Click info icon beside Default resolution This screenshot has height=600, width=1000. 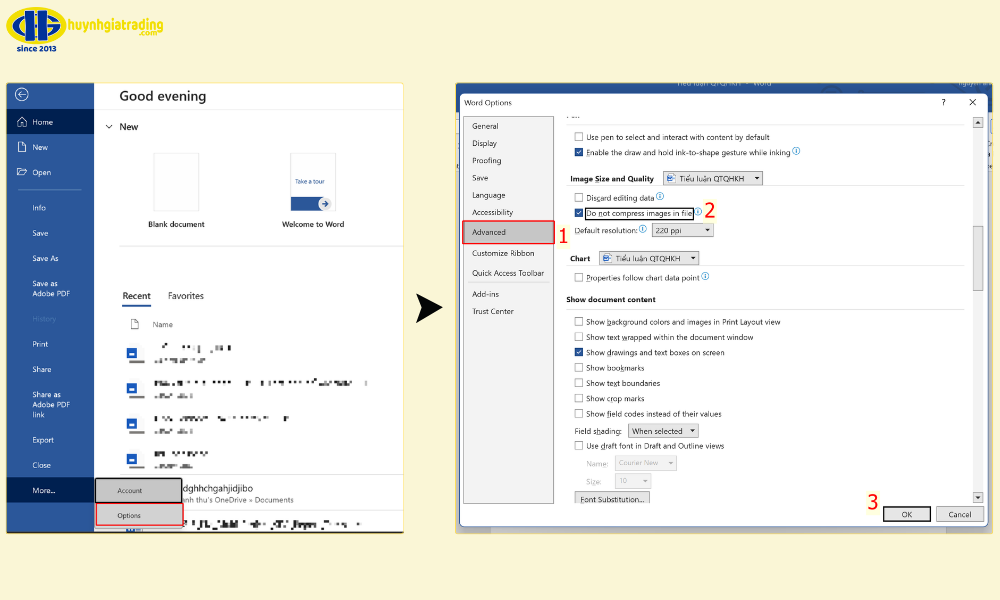click(643, 229)
